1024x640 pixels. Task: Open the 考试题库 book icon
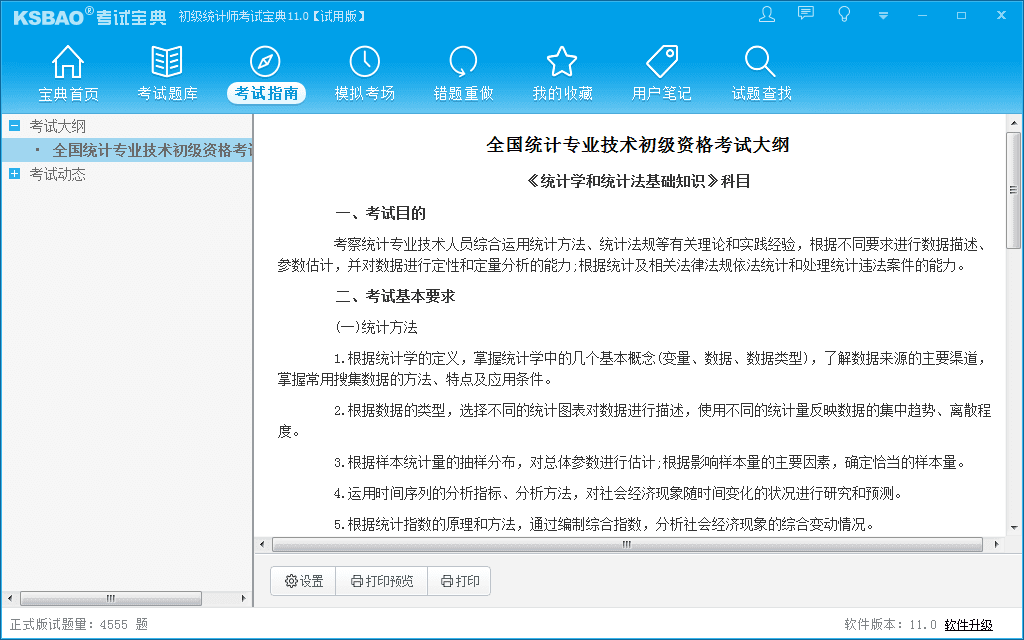(x=167, y=62)
